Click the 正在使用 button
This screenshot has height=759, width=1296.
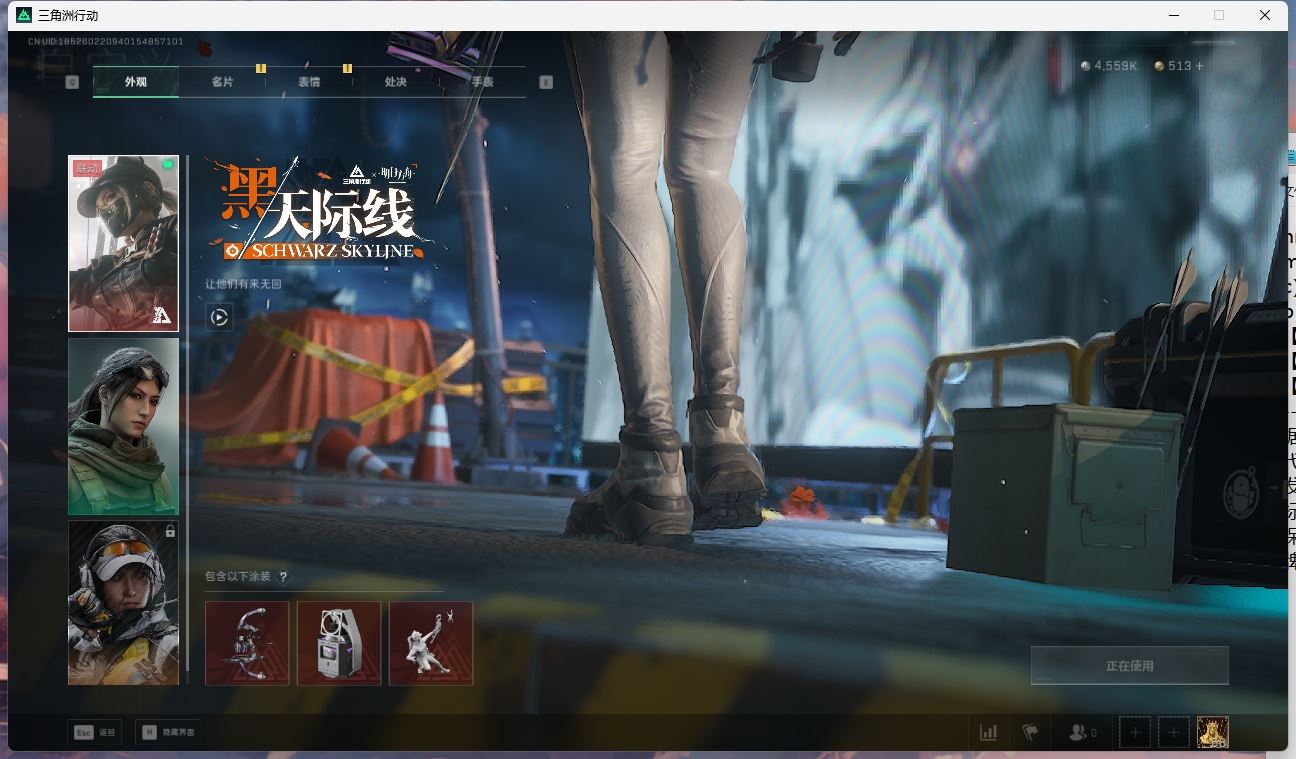point(1129,665)
